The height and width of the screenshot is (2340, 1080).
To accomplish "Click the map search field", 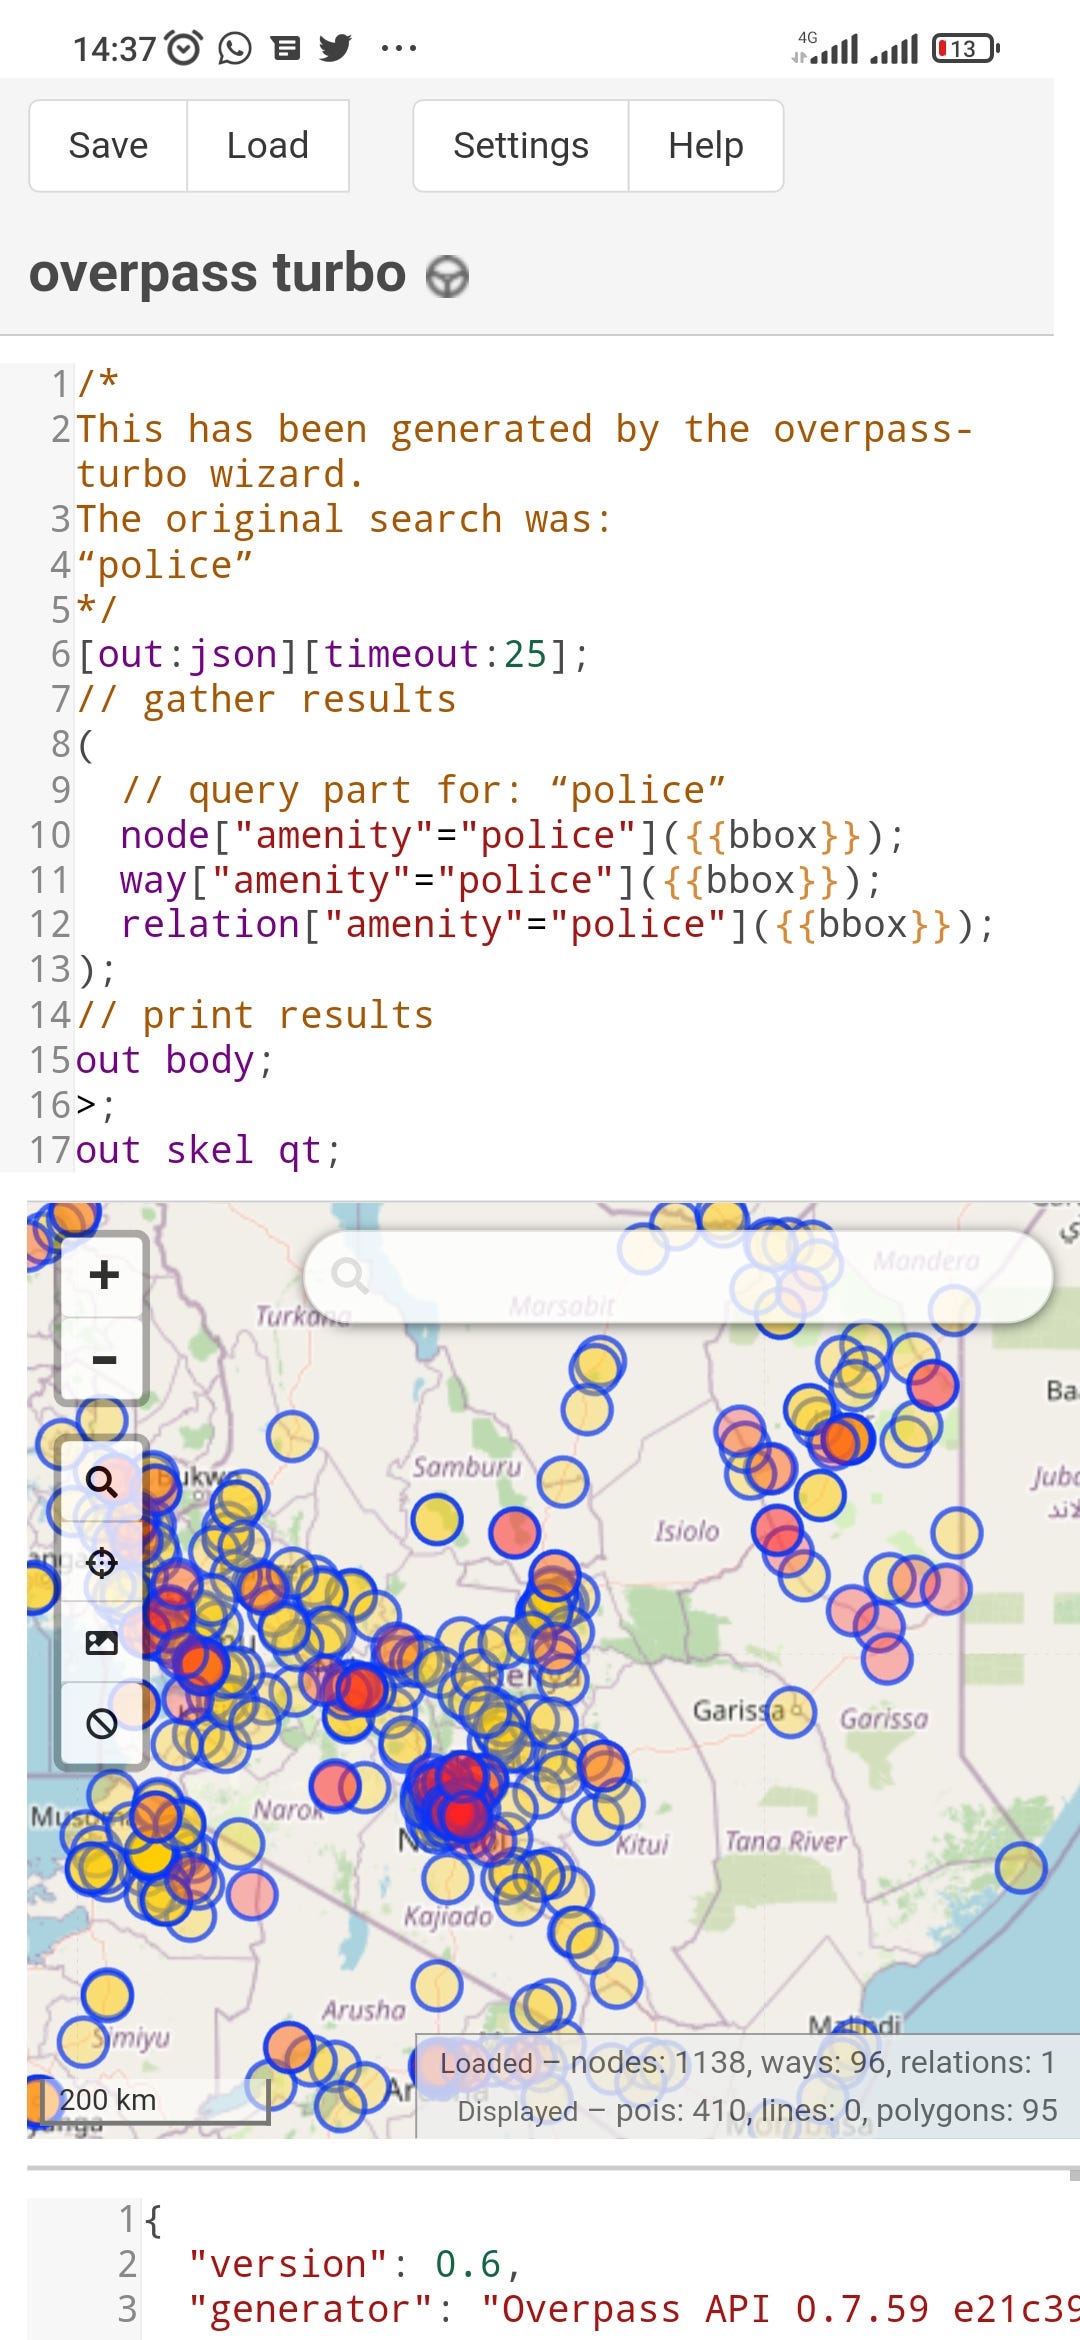I will coord(678,1276).
